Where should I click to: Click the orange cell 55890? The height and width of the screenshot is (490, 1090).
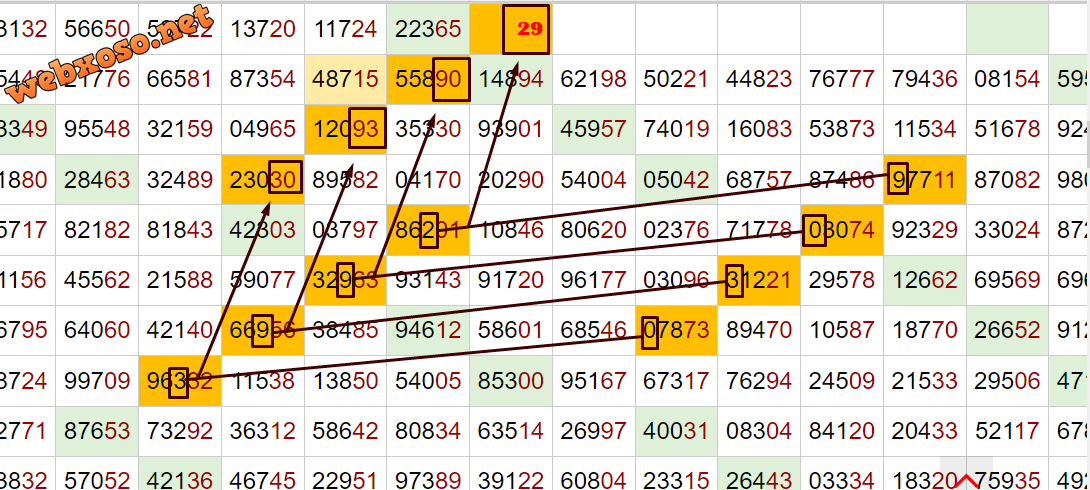pyautogui.click(x=428, y=79)
